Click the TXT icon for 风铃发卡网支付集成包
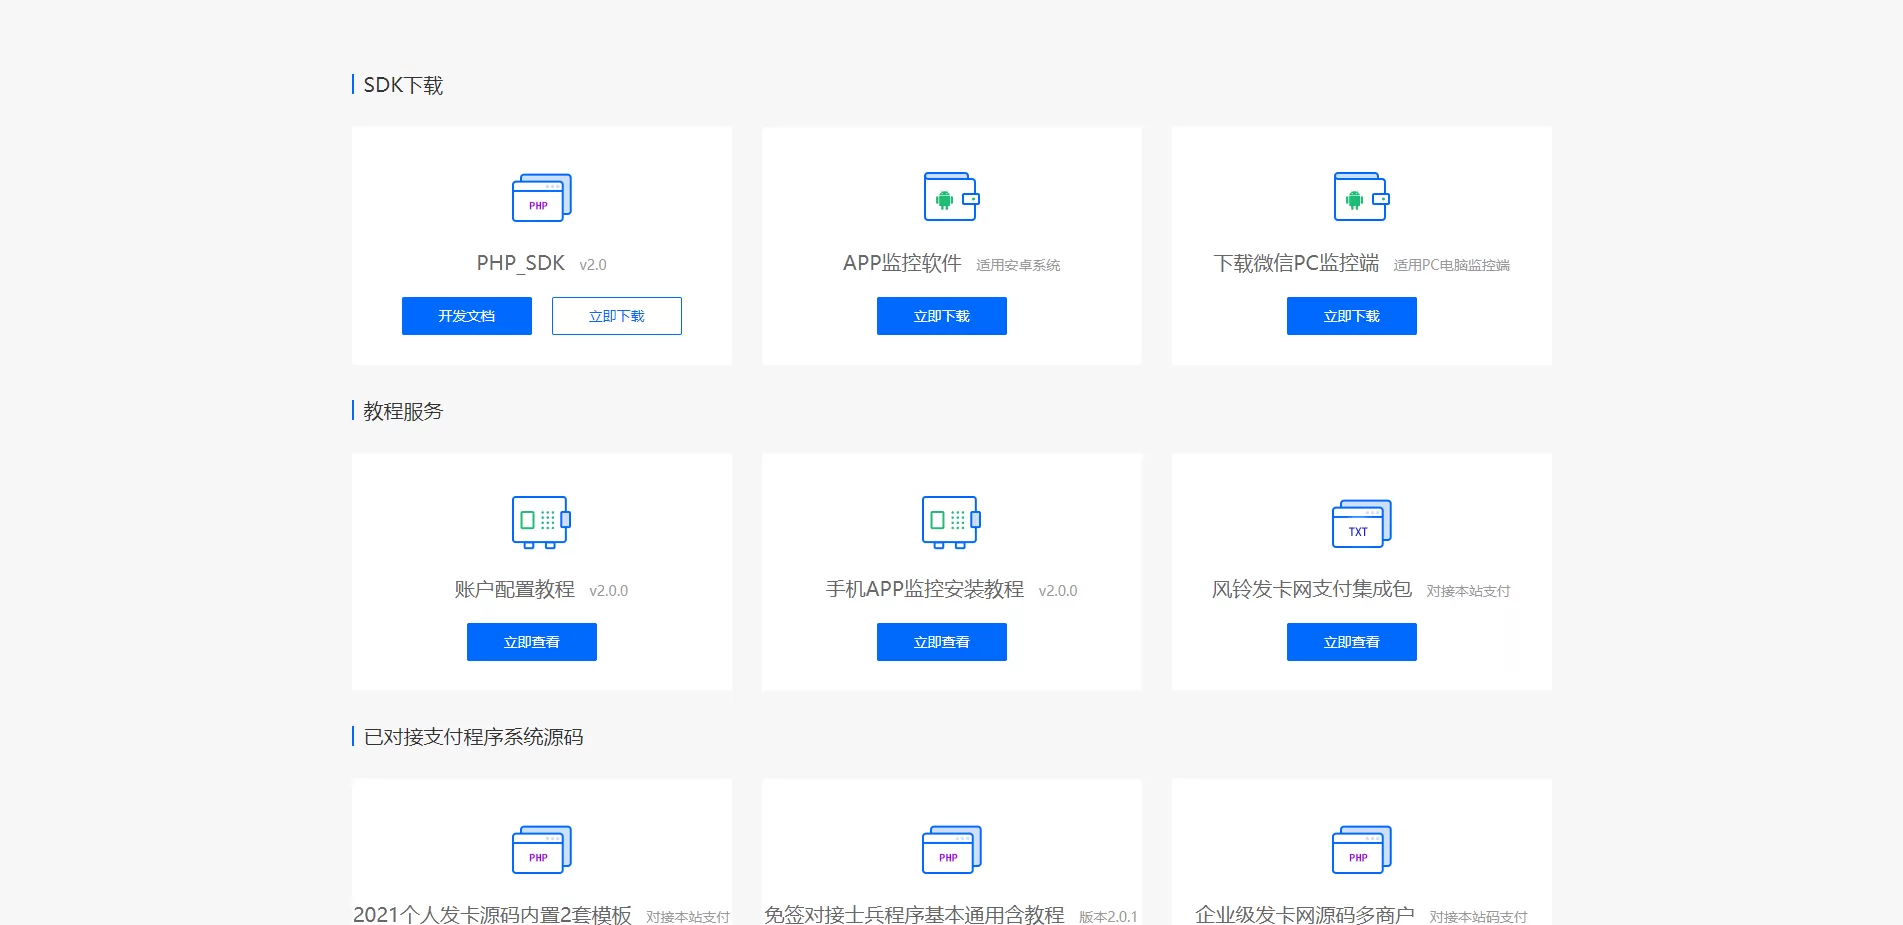 tap(1361, 524)
